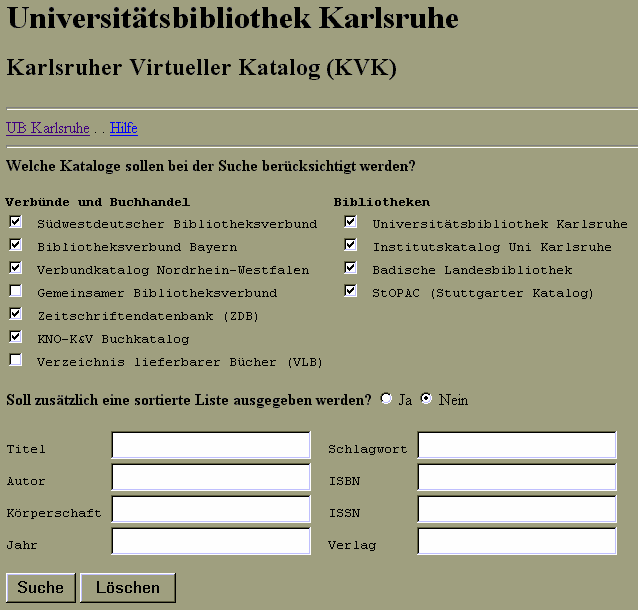Toggle Bibliotheksverbund Bayern checkbox
The height and width of the screenshot is (610, 638).
15,245
